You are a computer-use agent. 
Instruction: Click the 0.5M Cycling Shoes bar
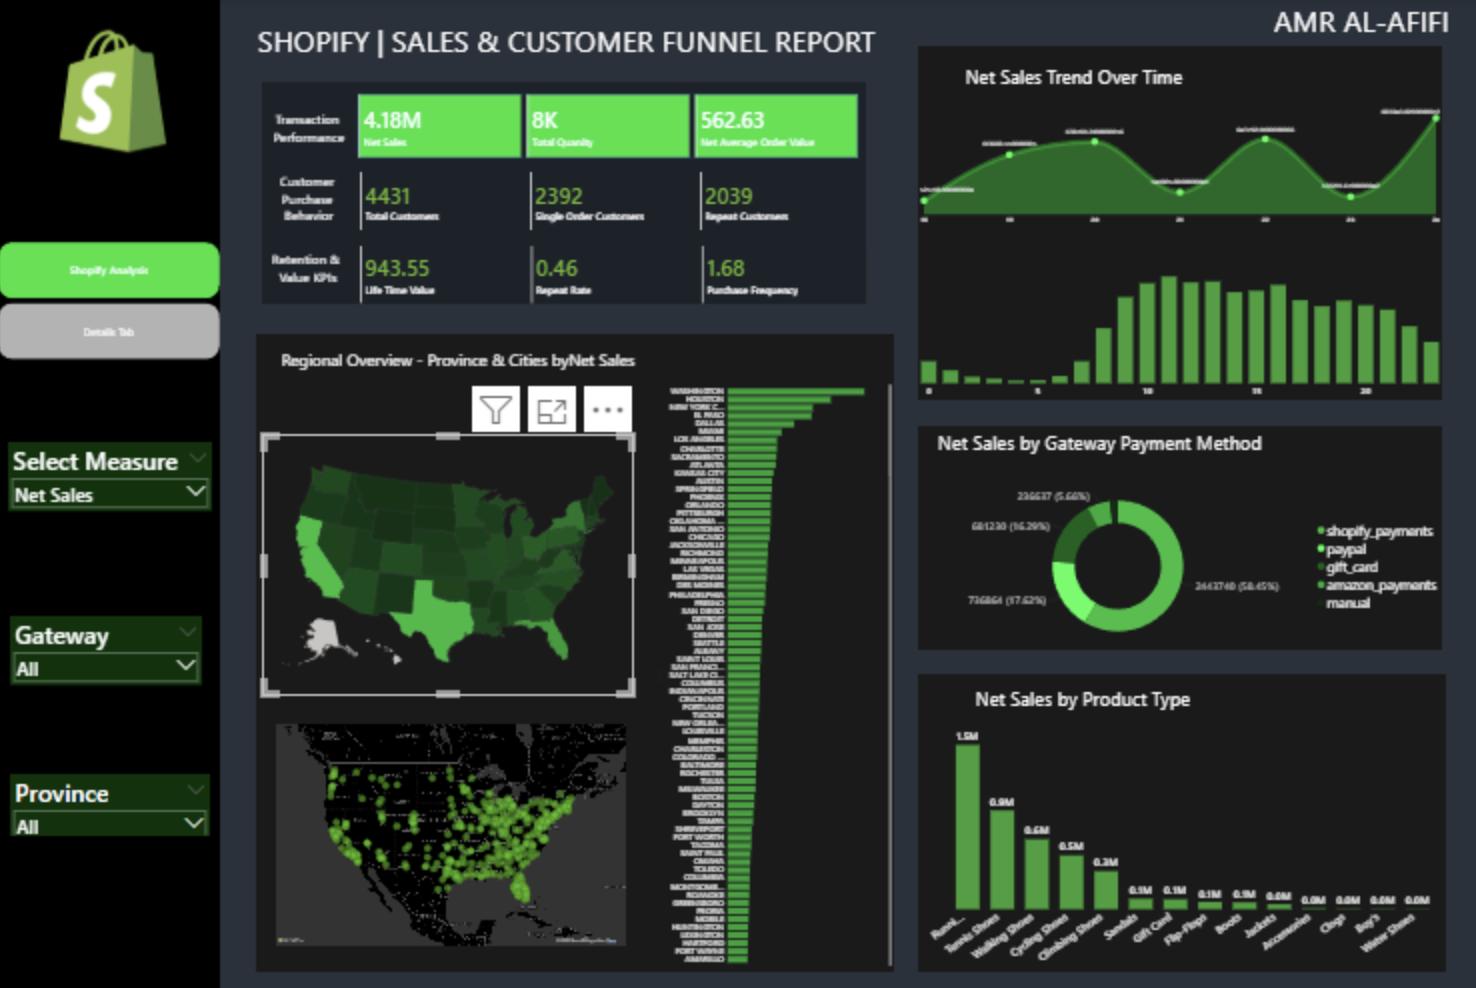pyautogui.click(x=1071, y=881)
